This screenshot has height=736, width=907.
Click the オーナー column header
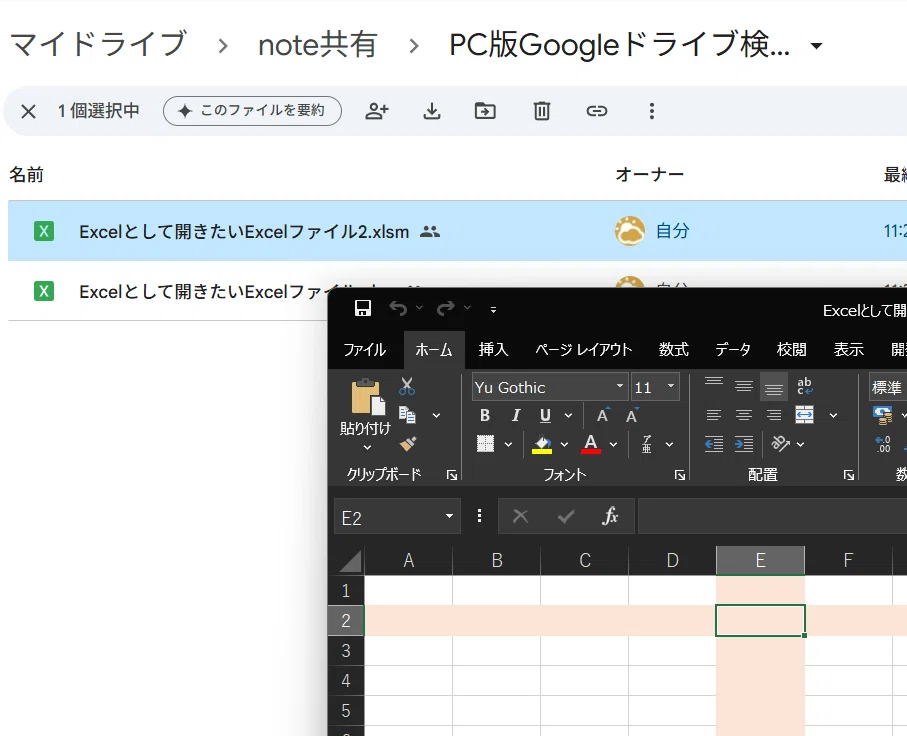650,174
